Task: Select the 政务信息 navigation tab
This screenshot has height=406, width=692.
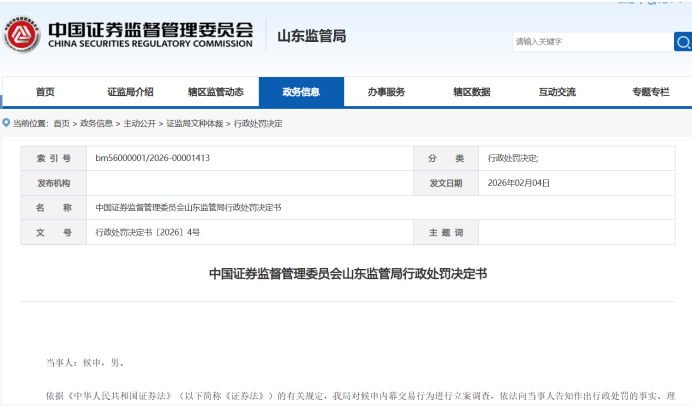Action: pyautogui.click(x=301, y=92)
